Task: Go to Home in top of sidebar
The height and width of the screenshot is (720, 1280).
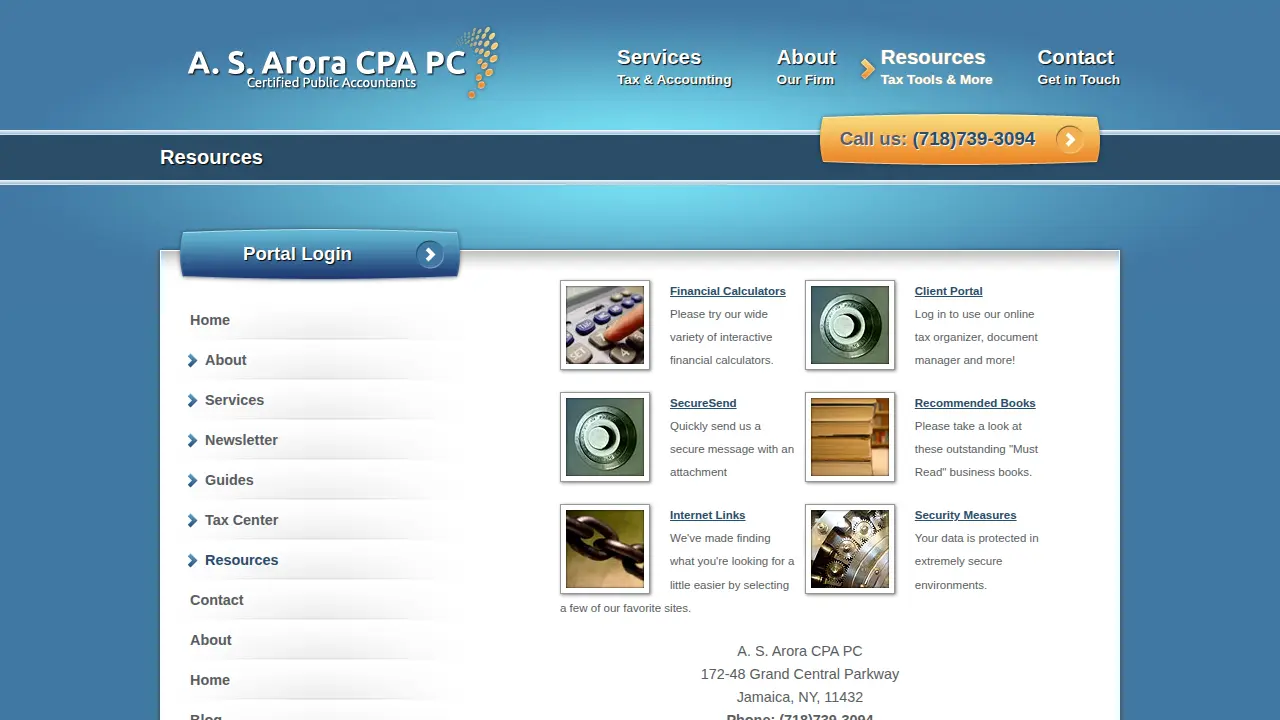Action: (210, 320)
